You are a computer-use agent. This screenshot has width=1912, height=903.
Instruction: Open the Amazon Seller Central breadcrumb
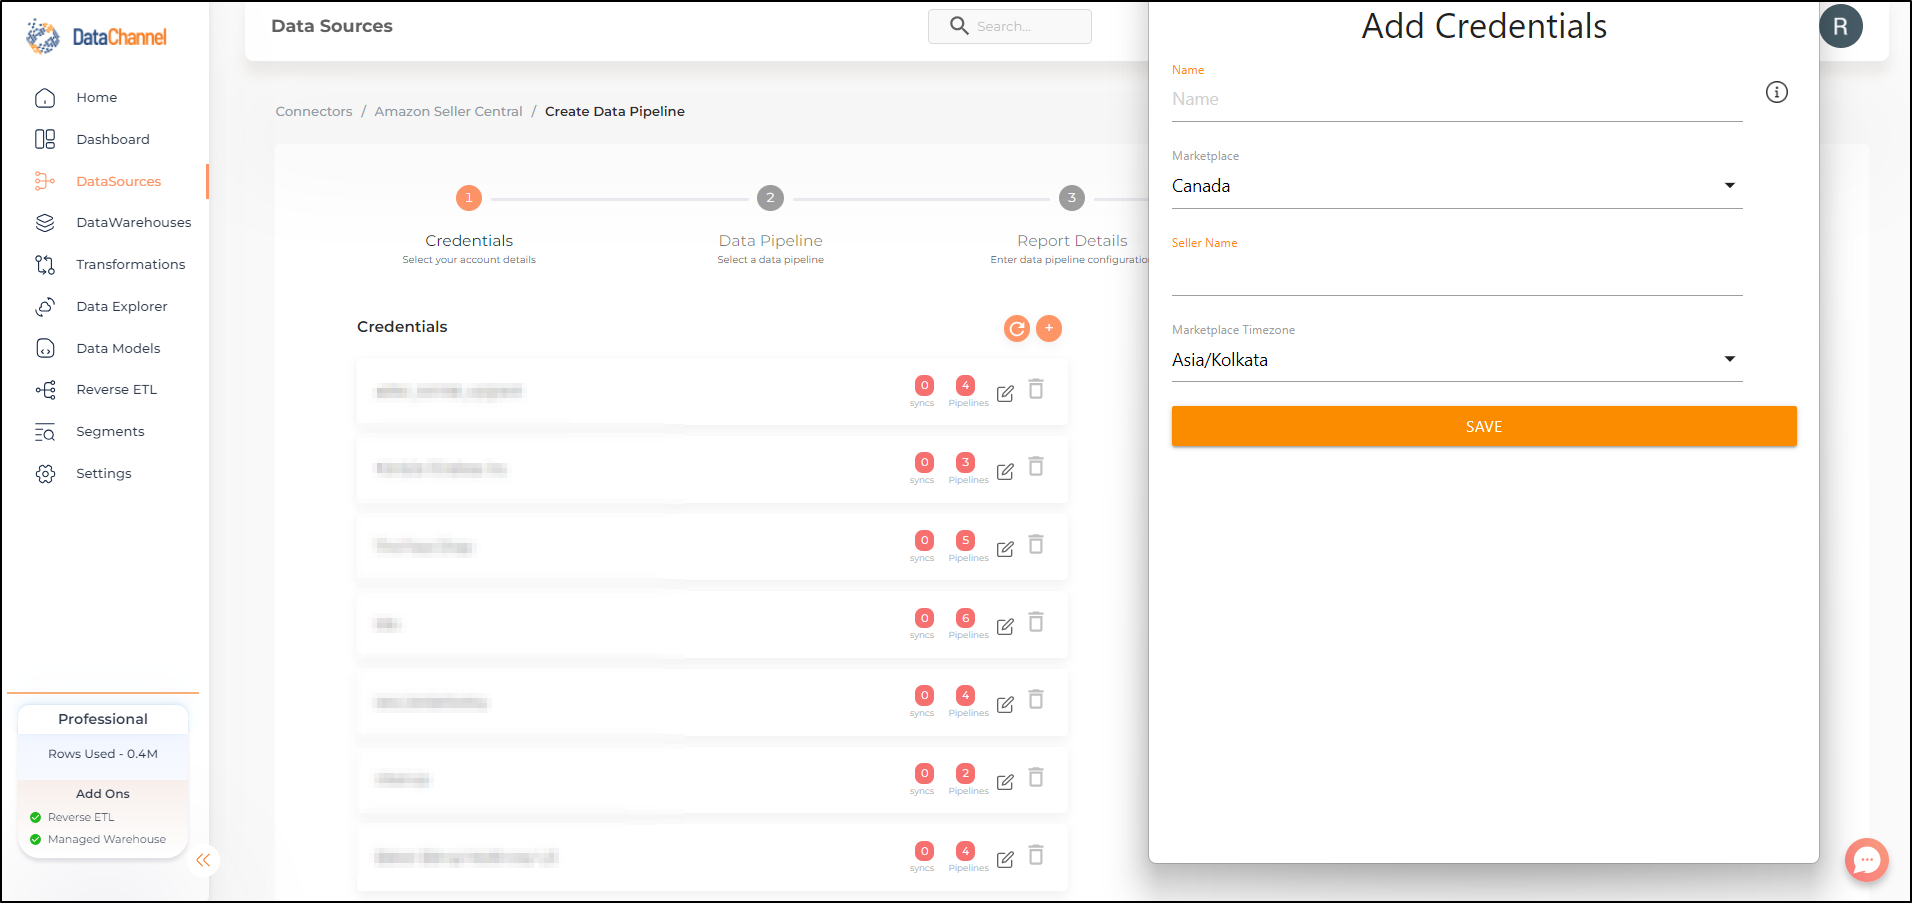448,111
